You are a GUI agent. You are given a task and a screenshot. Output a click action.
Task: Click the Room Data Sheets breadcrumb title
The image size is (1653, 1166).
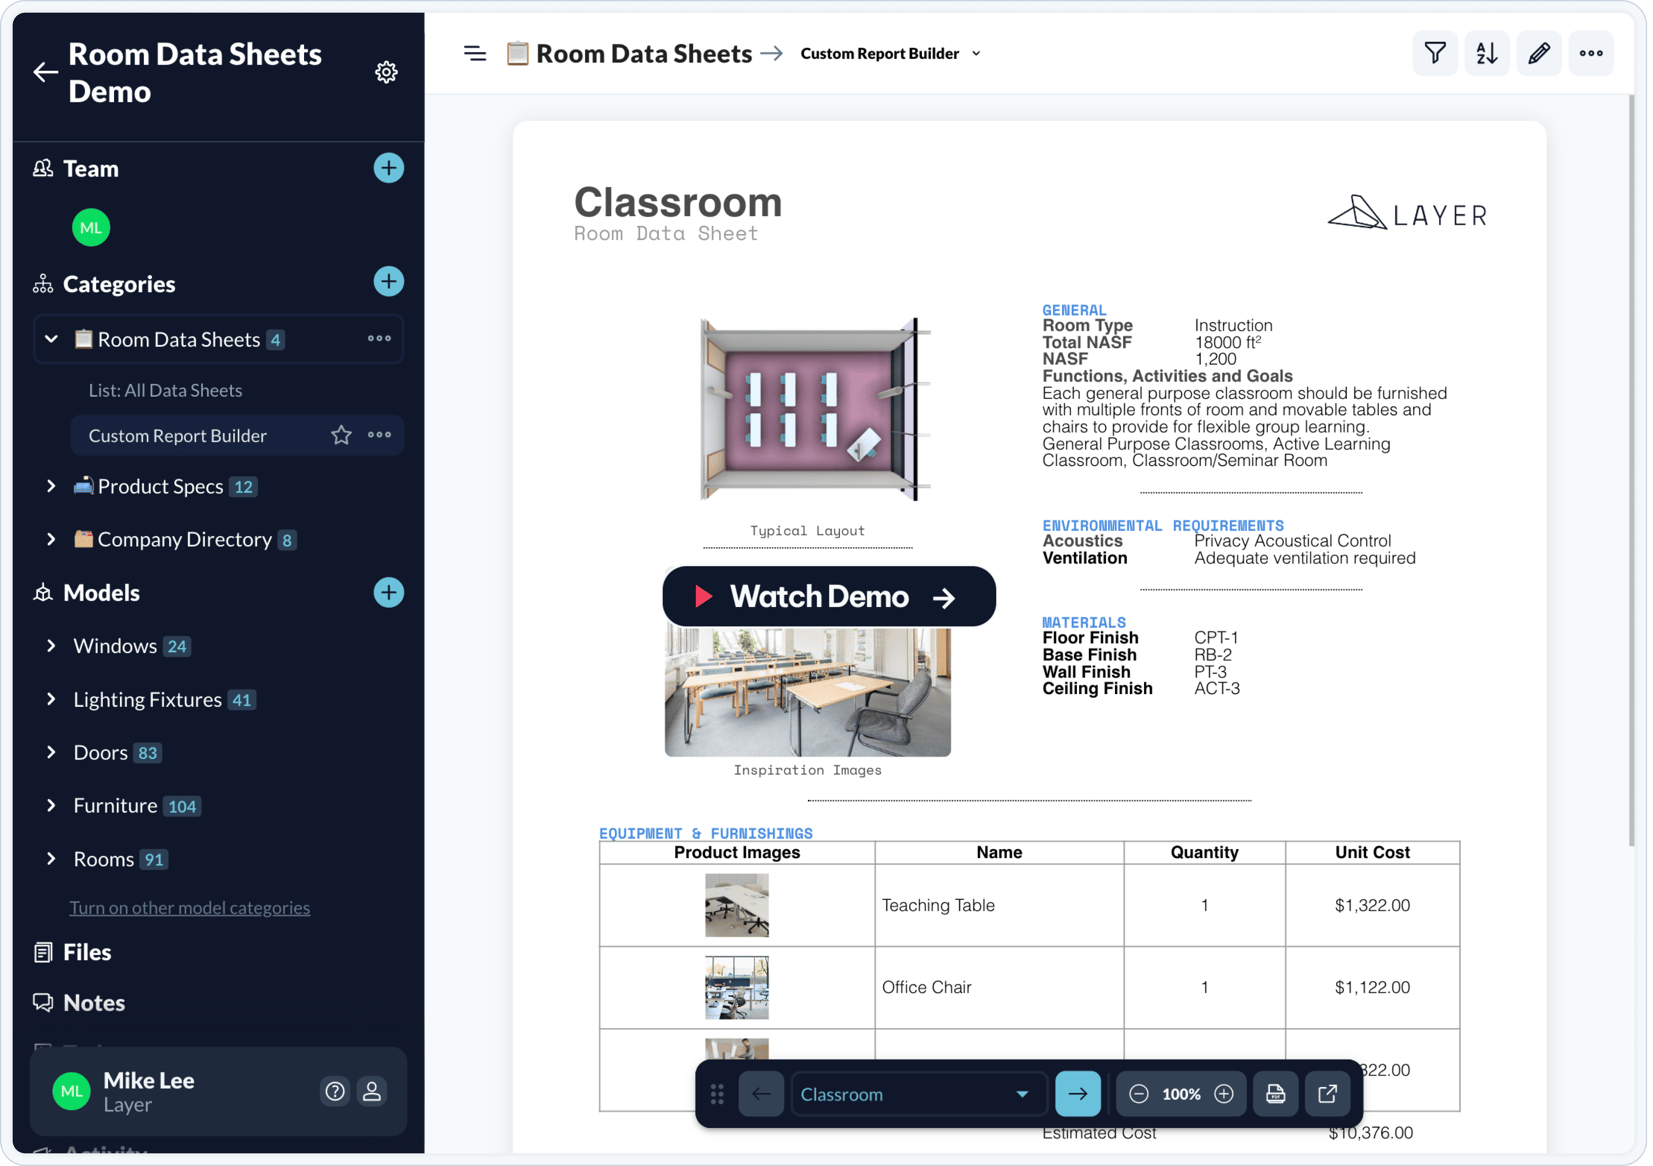point(644,53)
